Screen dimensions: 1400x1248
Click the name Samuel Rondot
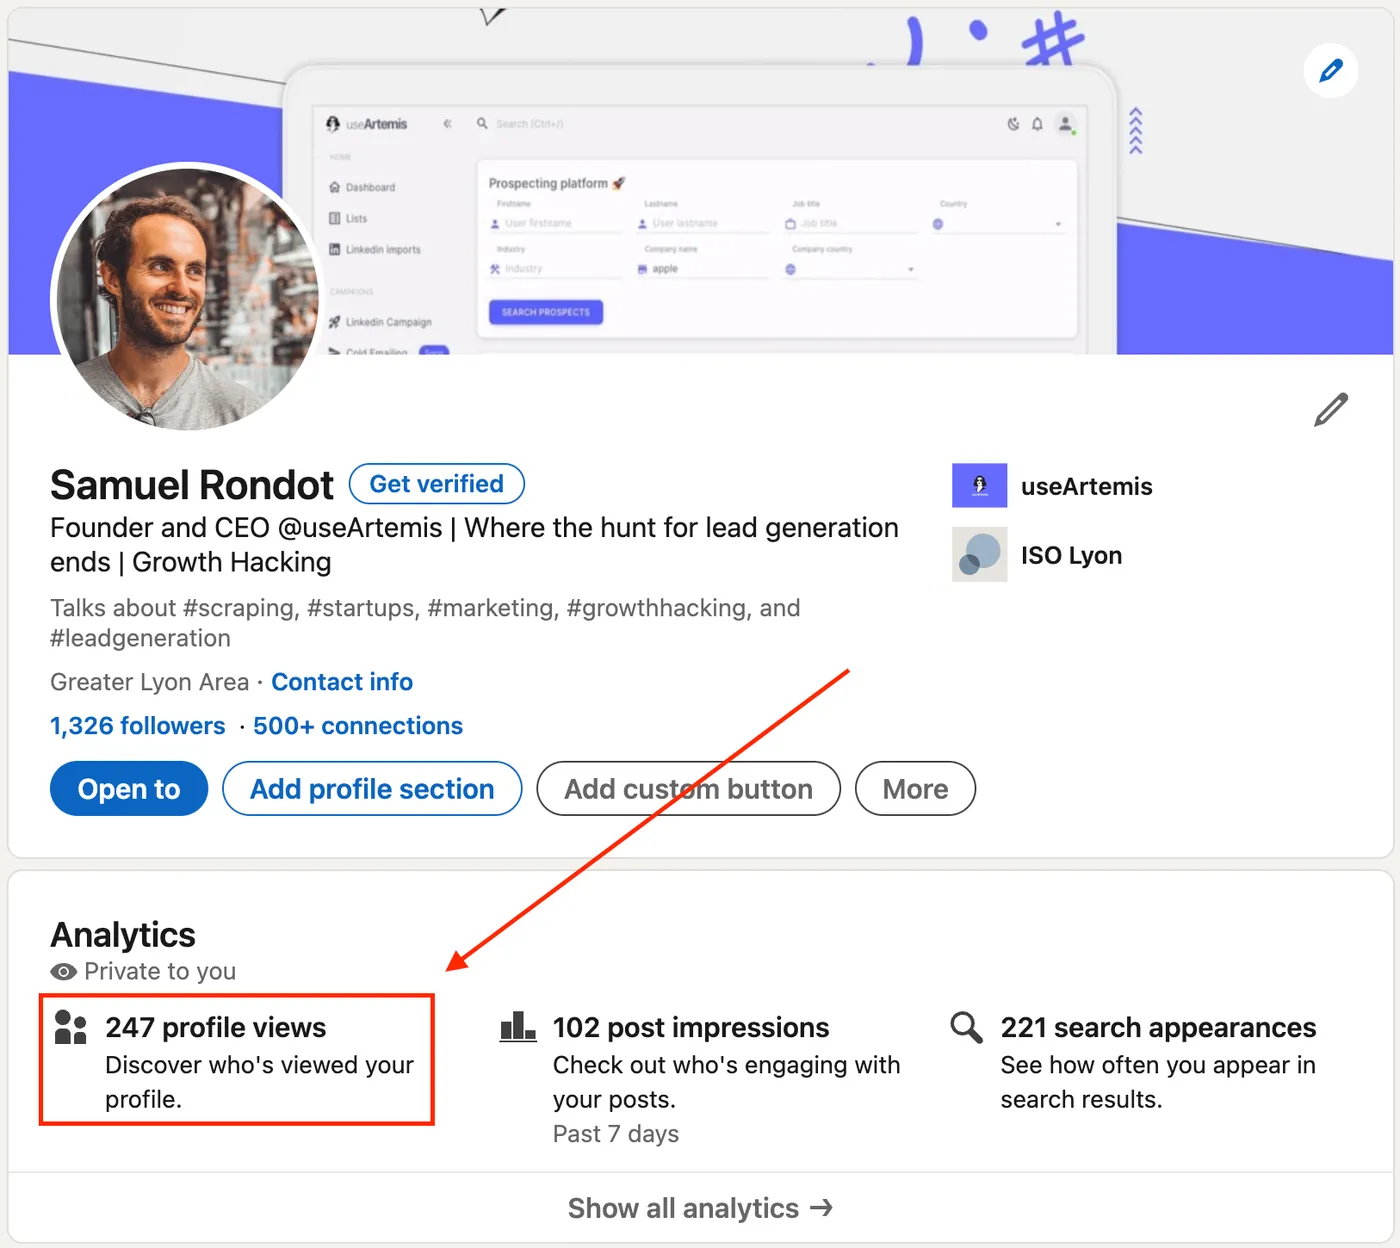pyautogui.click(x=192, y=485)
